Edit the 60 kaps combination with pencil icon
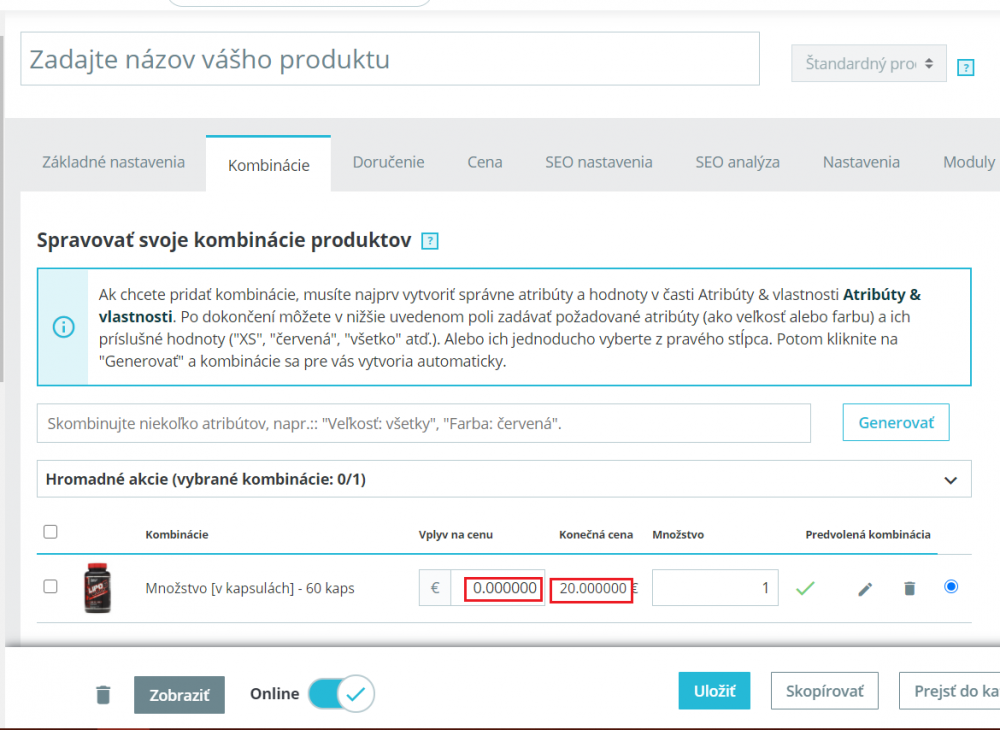Screen dimensions: 1000x730 pyautogui.click(x=865, y=588)
